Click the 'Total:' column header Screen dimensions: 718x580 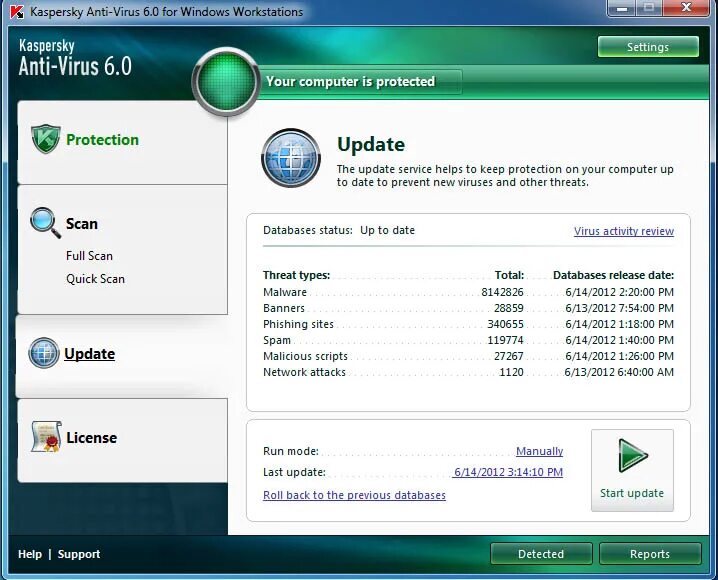click(x=509, y=275)
